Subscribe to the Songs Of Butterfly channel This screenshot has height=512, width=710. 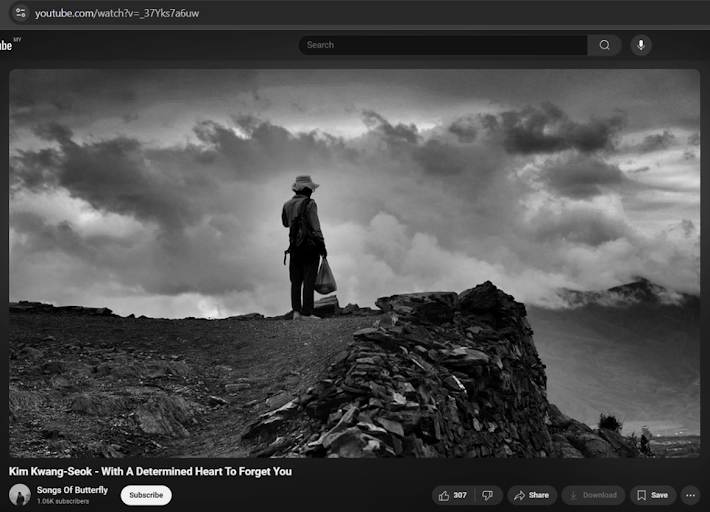click(x=146, y=495)
